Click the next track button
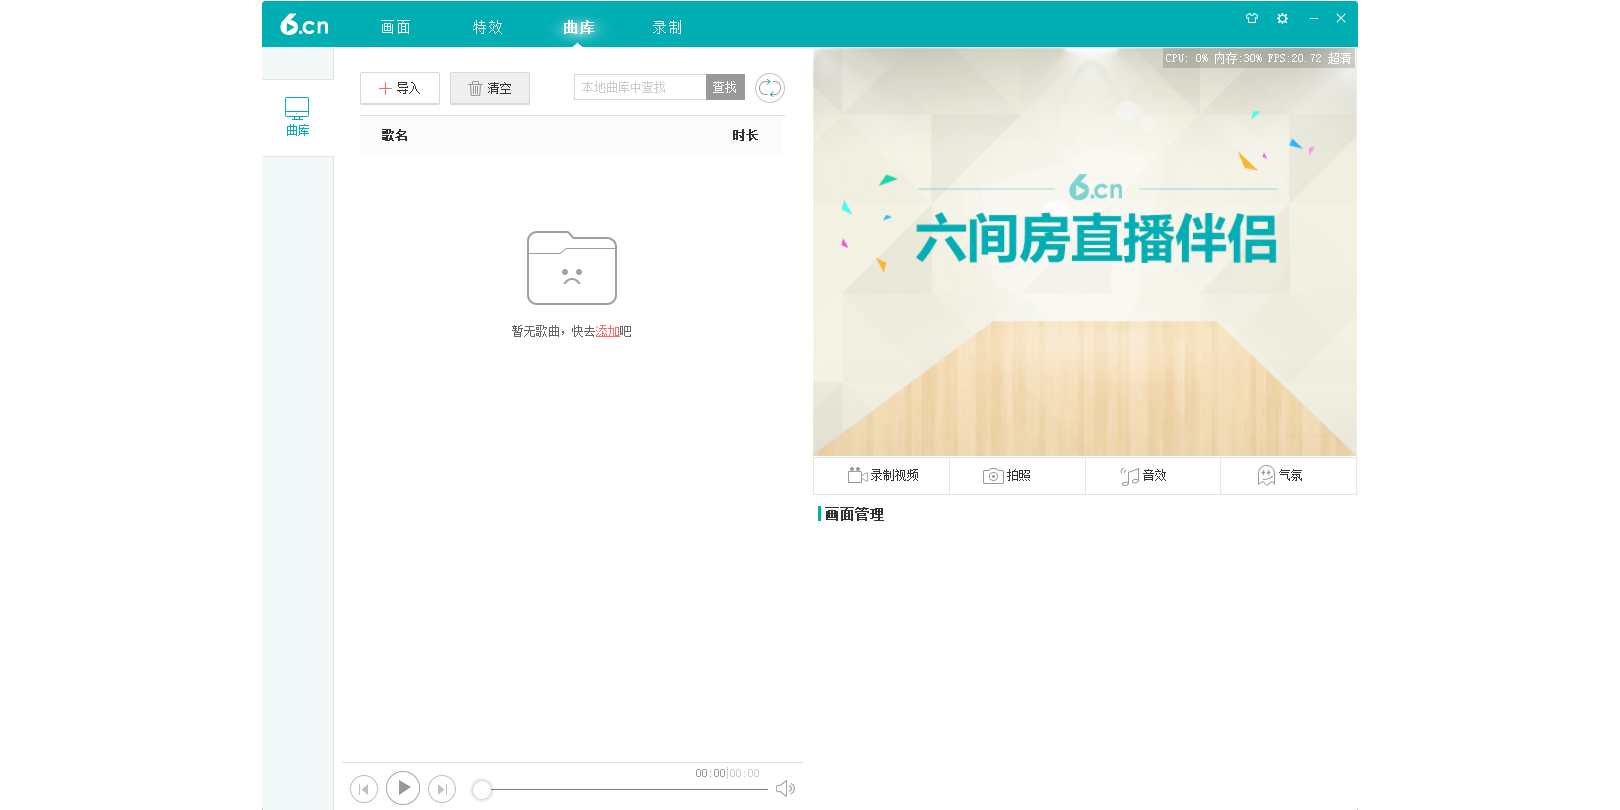Viewport: 1620px width, 810px height. click(442, 789)
